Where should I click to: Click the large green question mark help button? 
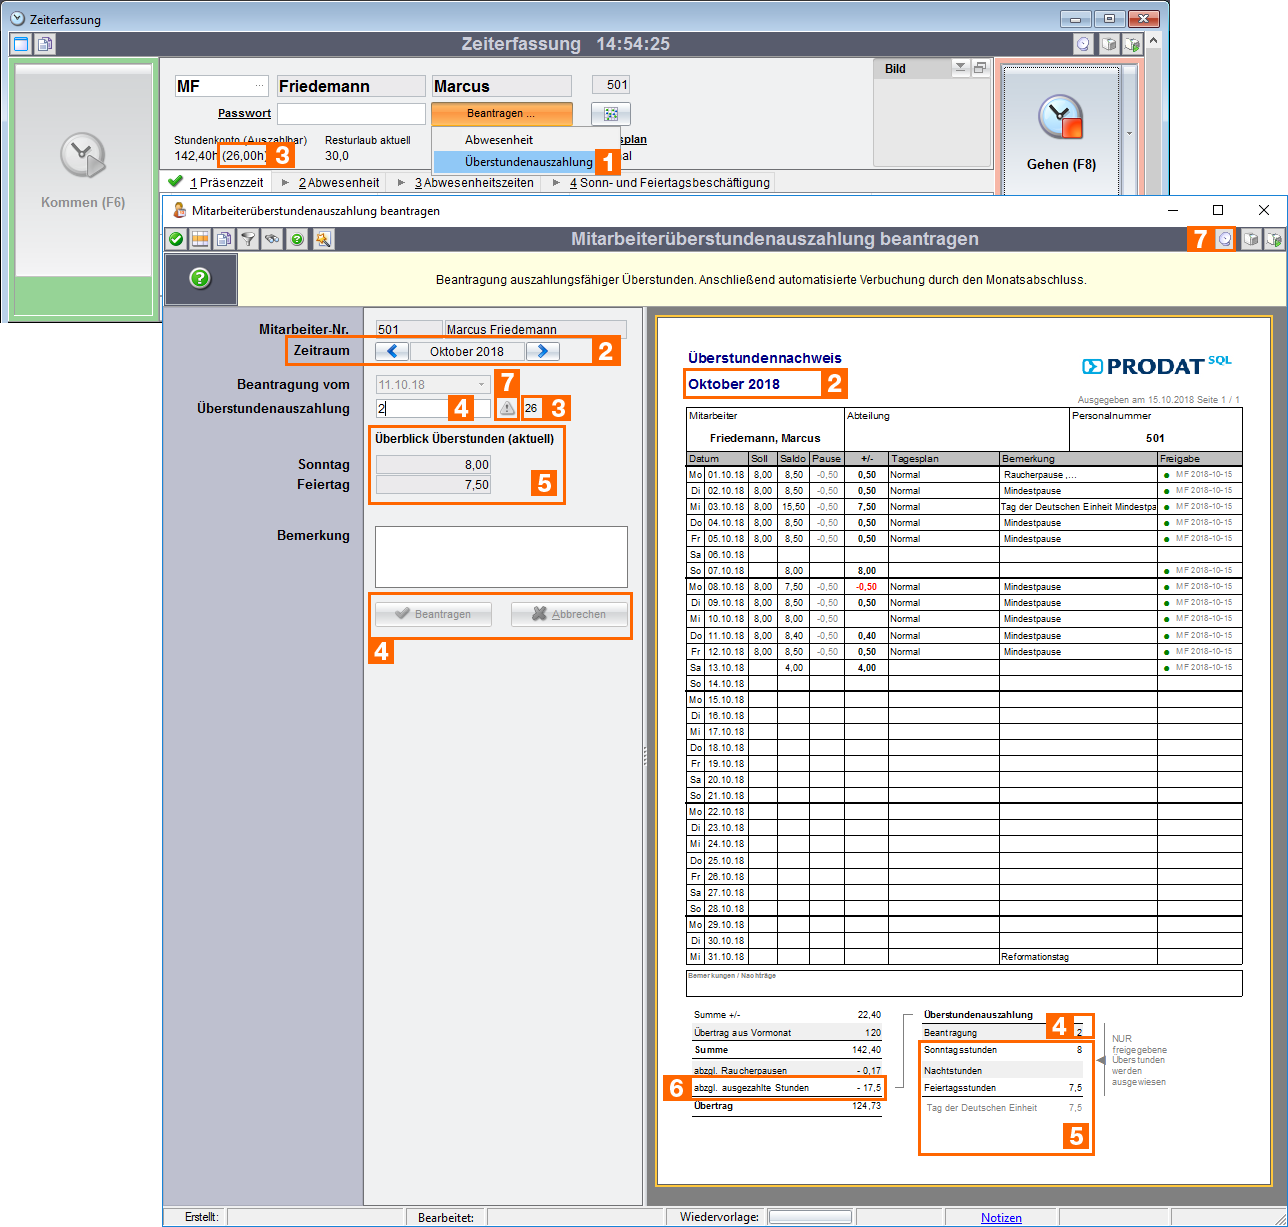point(200,279)
